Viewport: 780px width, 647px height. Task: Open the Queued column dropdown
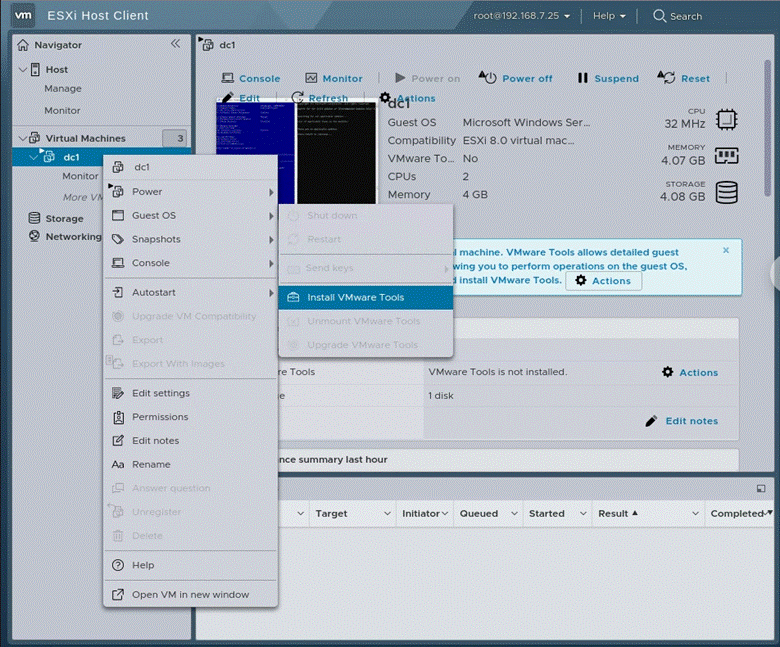coord(514,514)
